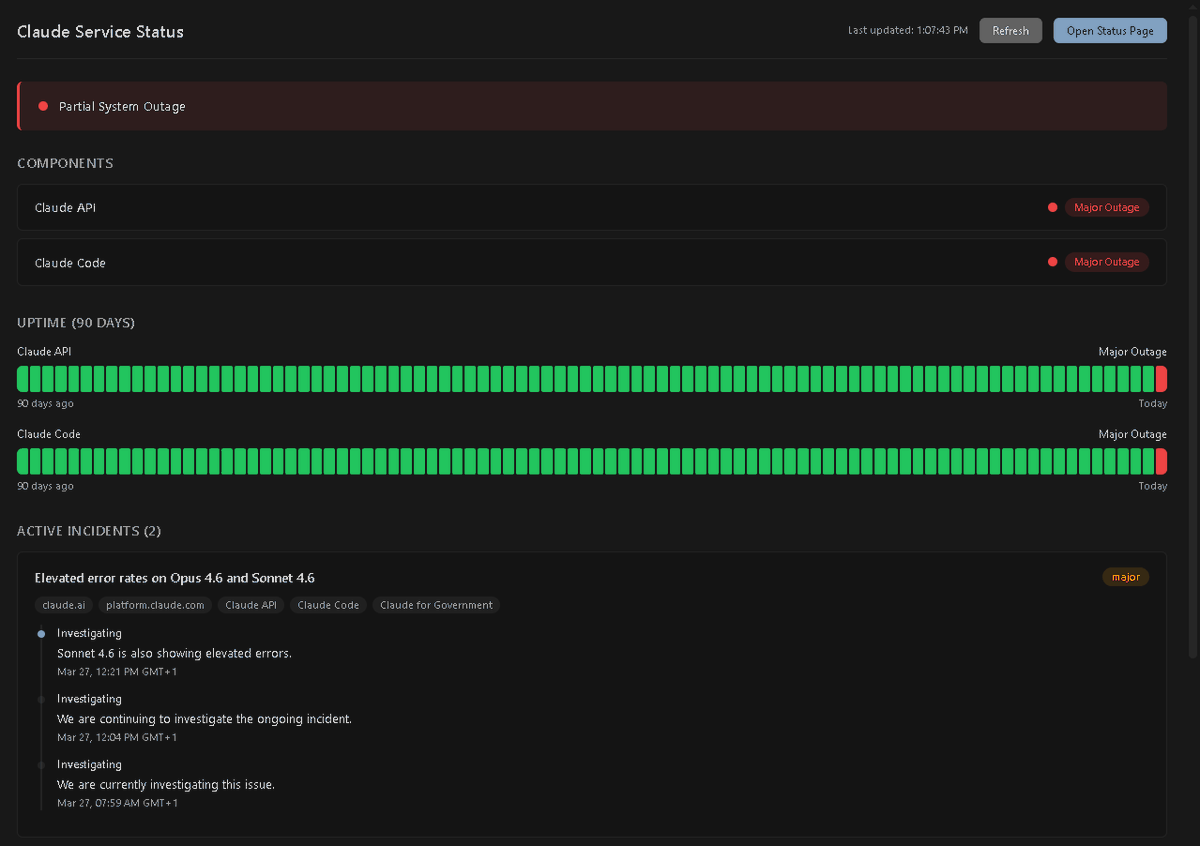Click the Claude for Government tag
The image size is (1200, 846).
click(436, 605)
